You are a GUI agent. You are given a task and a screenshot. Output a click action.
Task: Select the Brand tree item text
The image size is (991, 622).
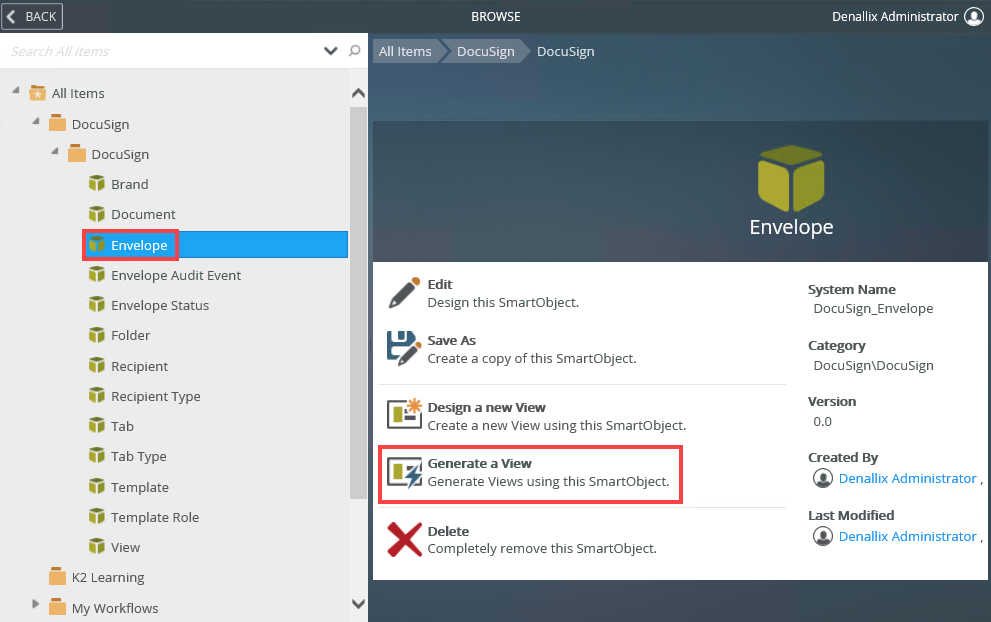tap(130, 184)
